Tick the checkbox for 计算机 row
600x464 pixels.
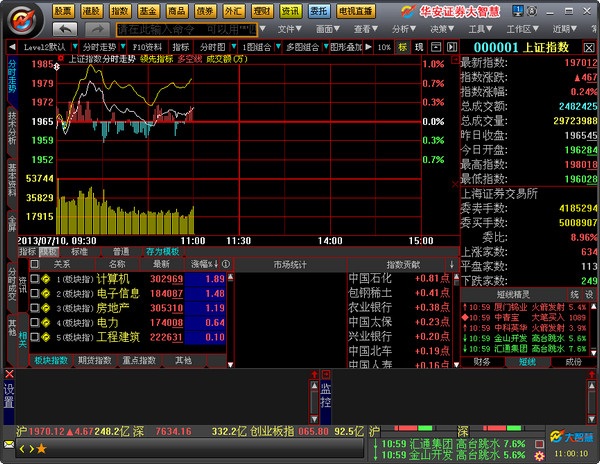click(x=35, y=279)
